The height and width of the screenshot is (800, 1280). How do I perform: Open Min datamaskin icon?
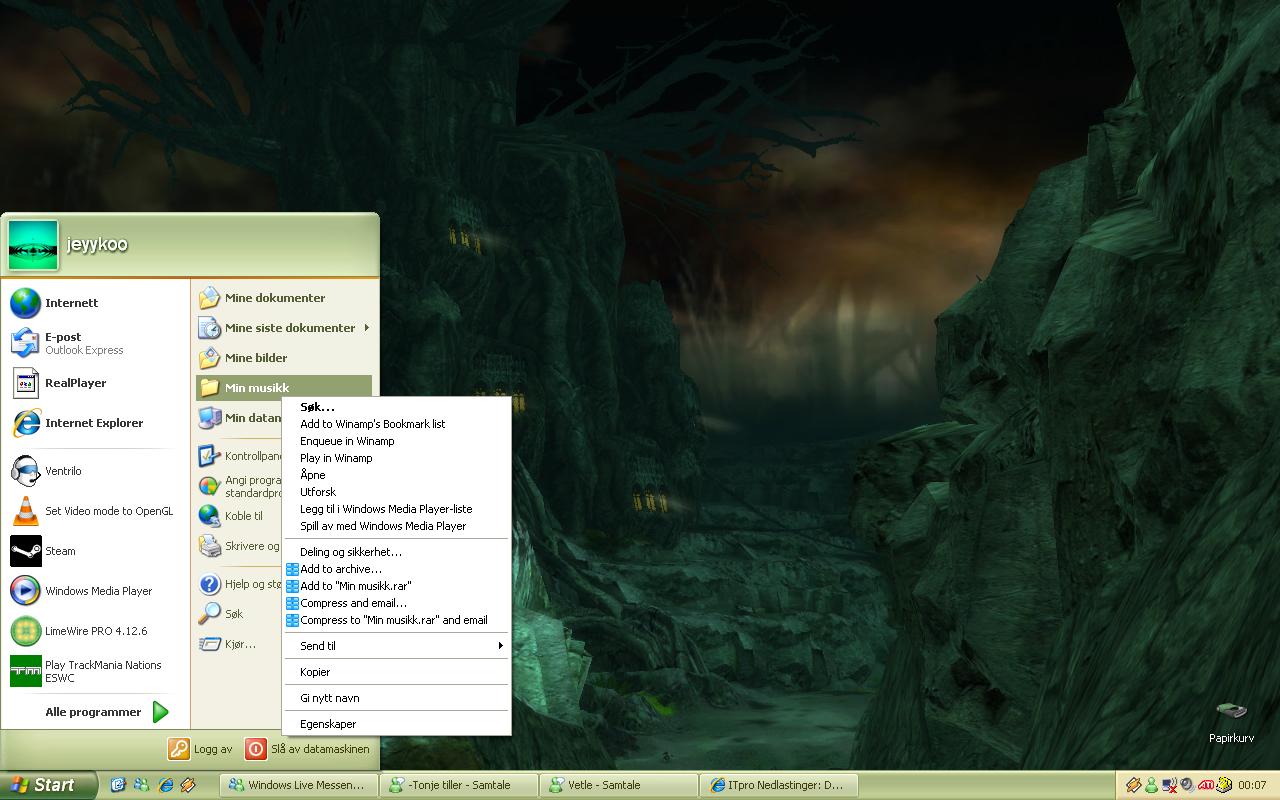(209, 418)
